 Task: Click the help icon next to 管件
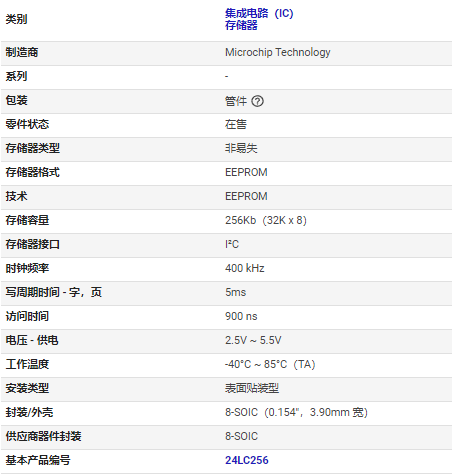pyautogui.click(x=257, y=101)
